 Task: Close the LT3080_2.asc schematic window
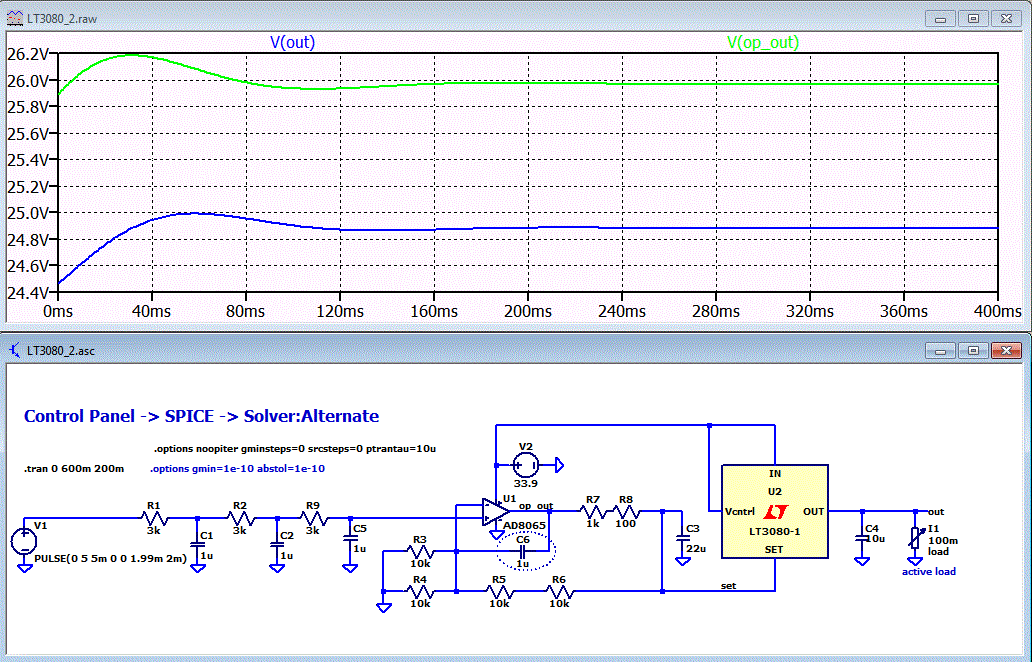(1006, 351)
